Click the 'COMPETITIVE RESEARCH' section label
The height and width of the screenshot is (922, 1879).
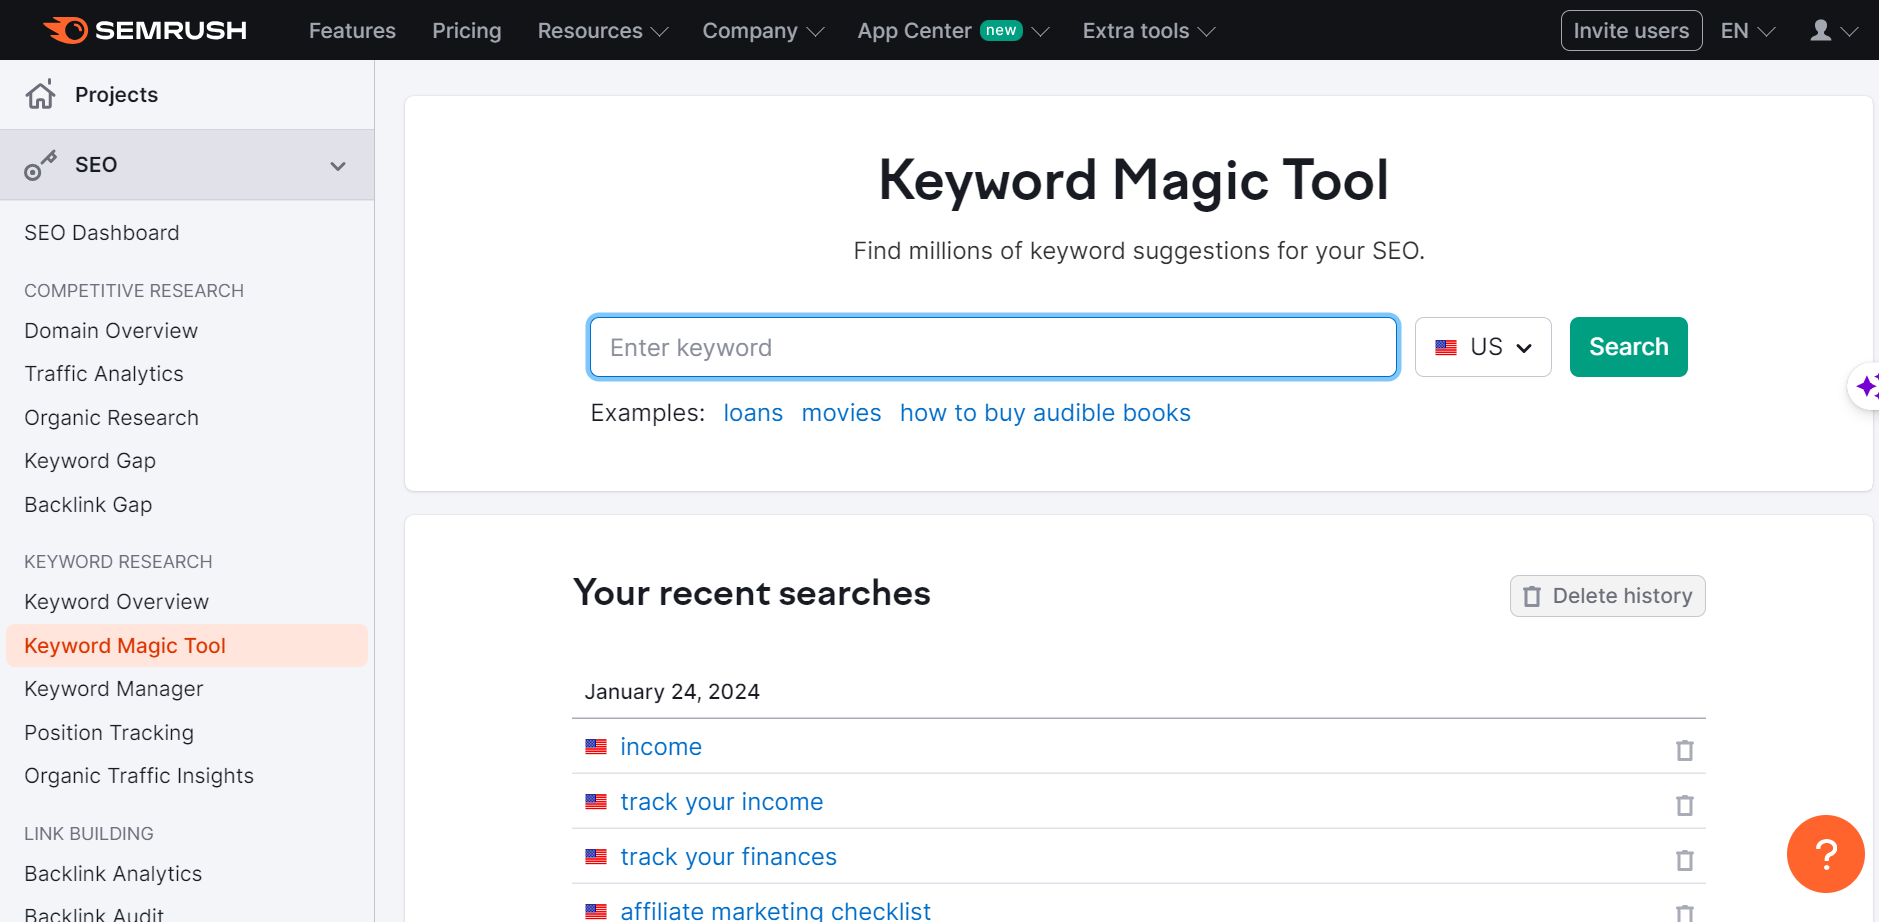click(x=134, y=291)
